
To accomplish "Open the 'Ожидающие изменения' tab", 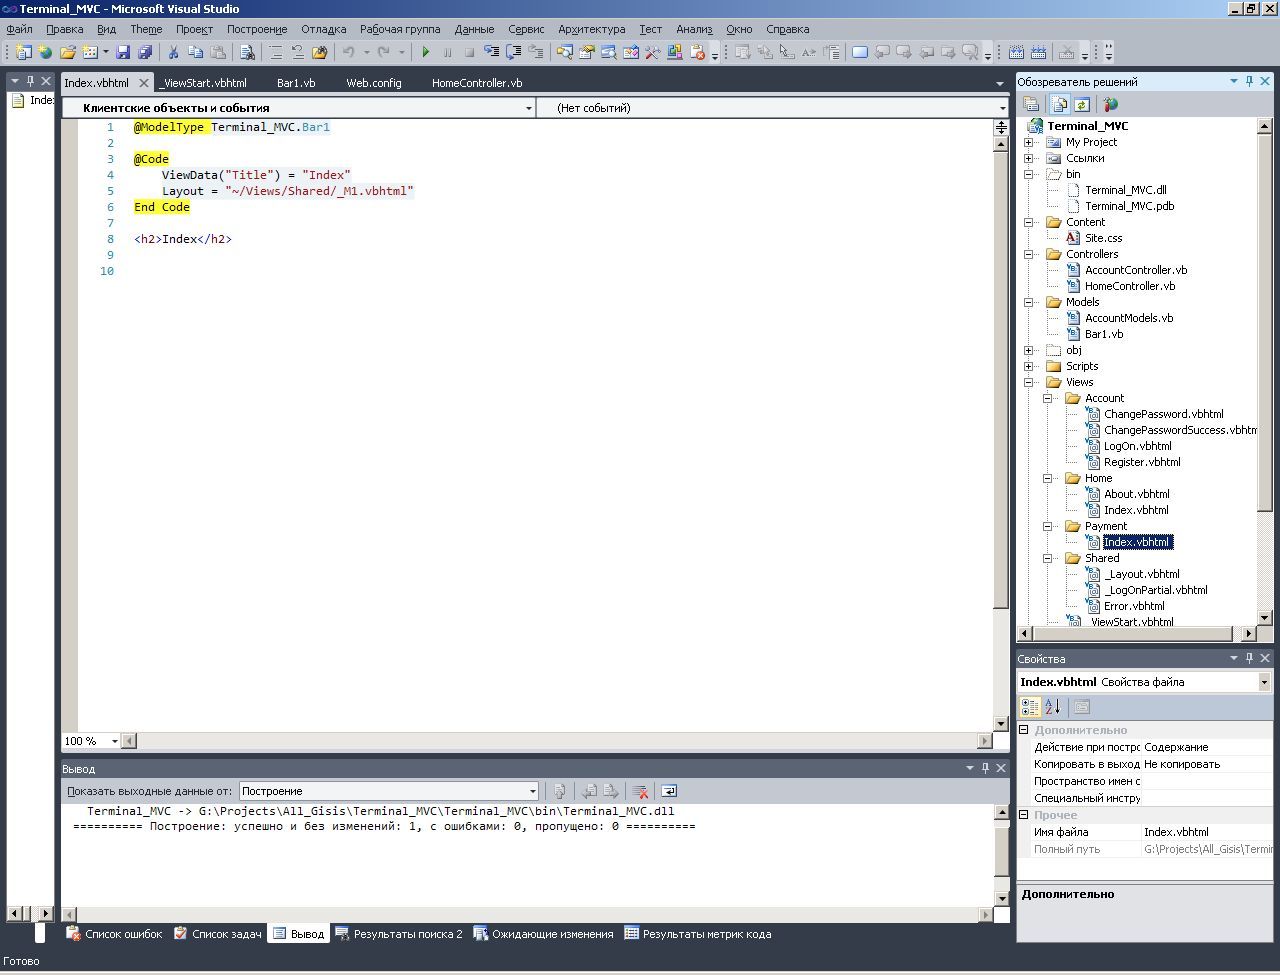I will [x=543, y=934].
